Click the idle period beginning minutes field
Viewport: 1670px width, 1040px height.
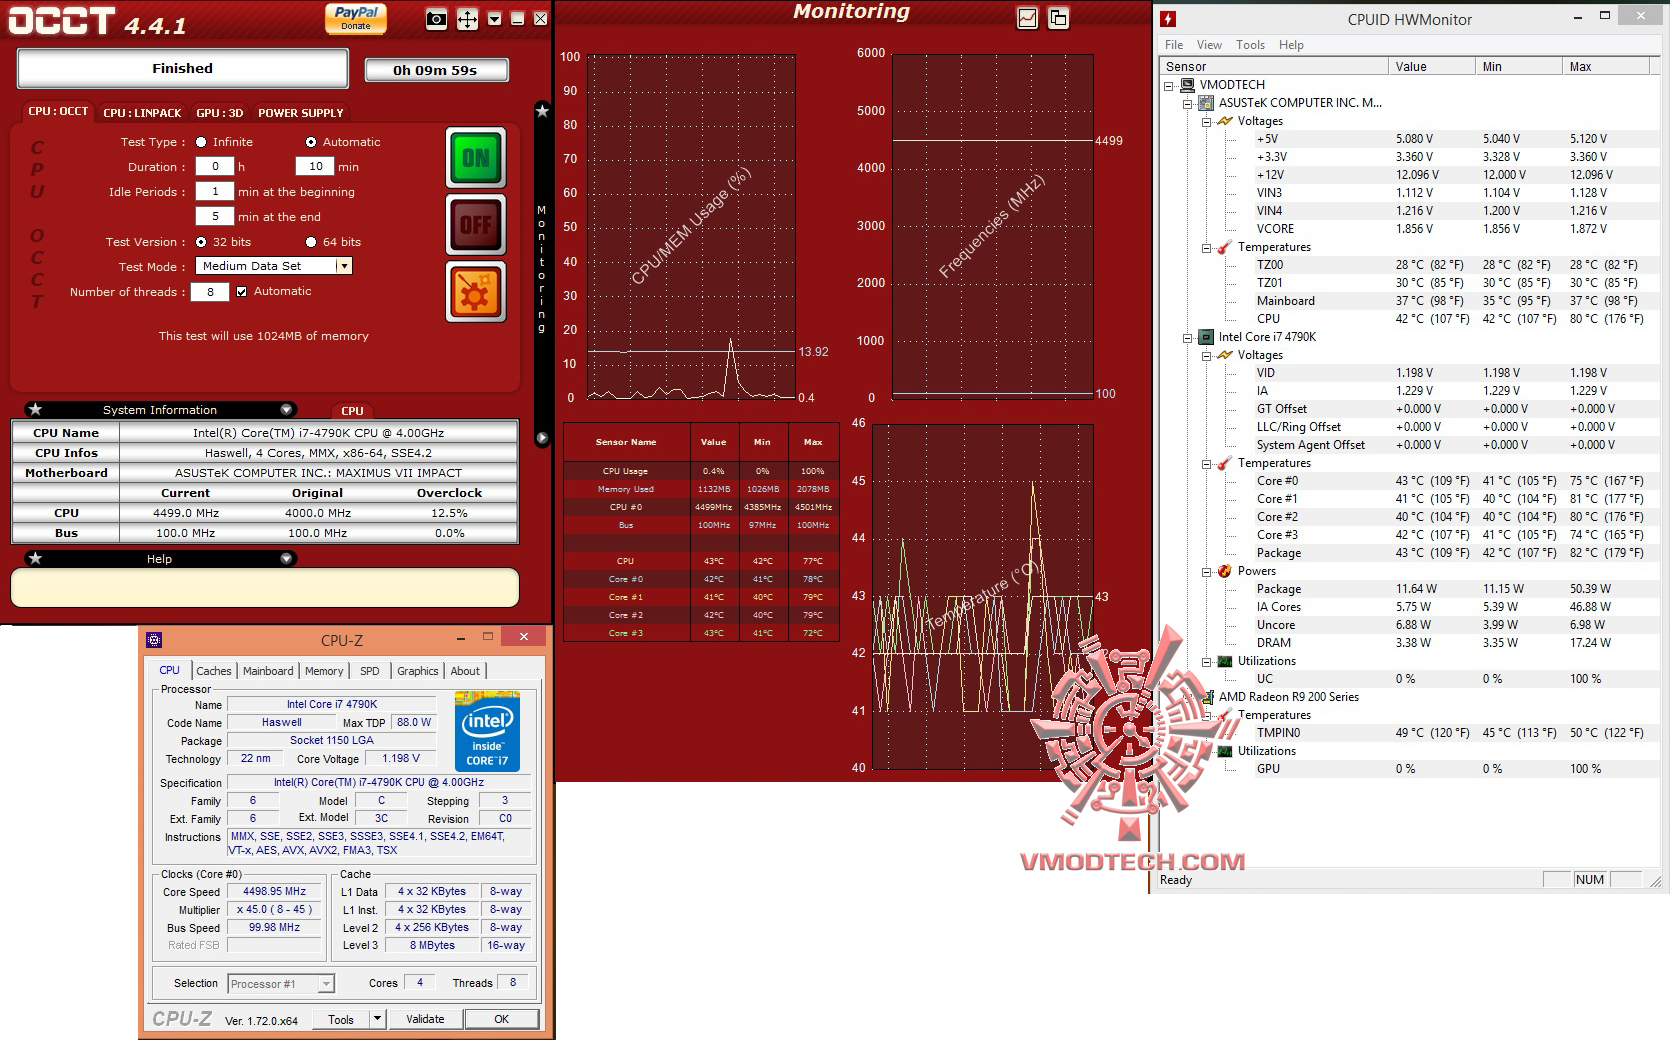click(215, 192)
